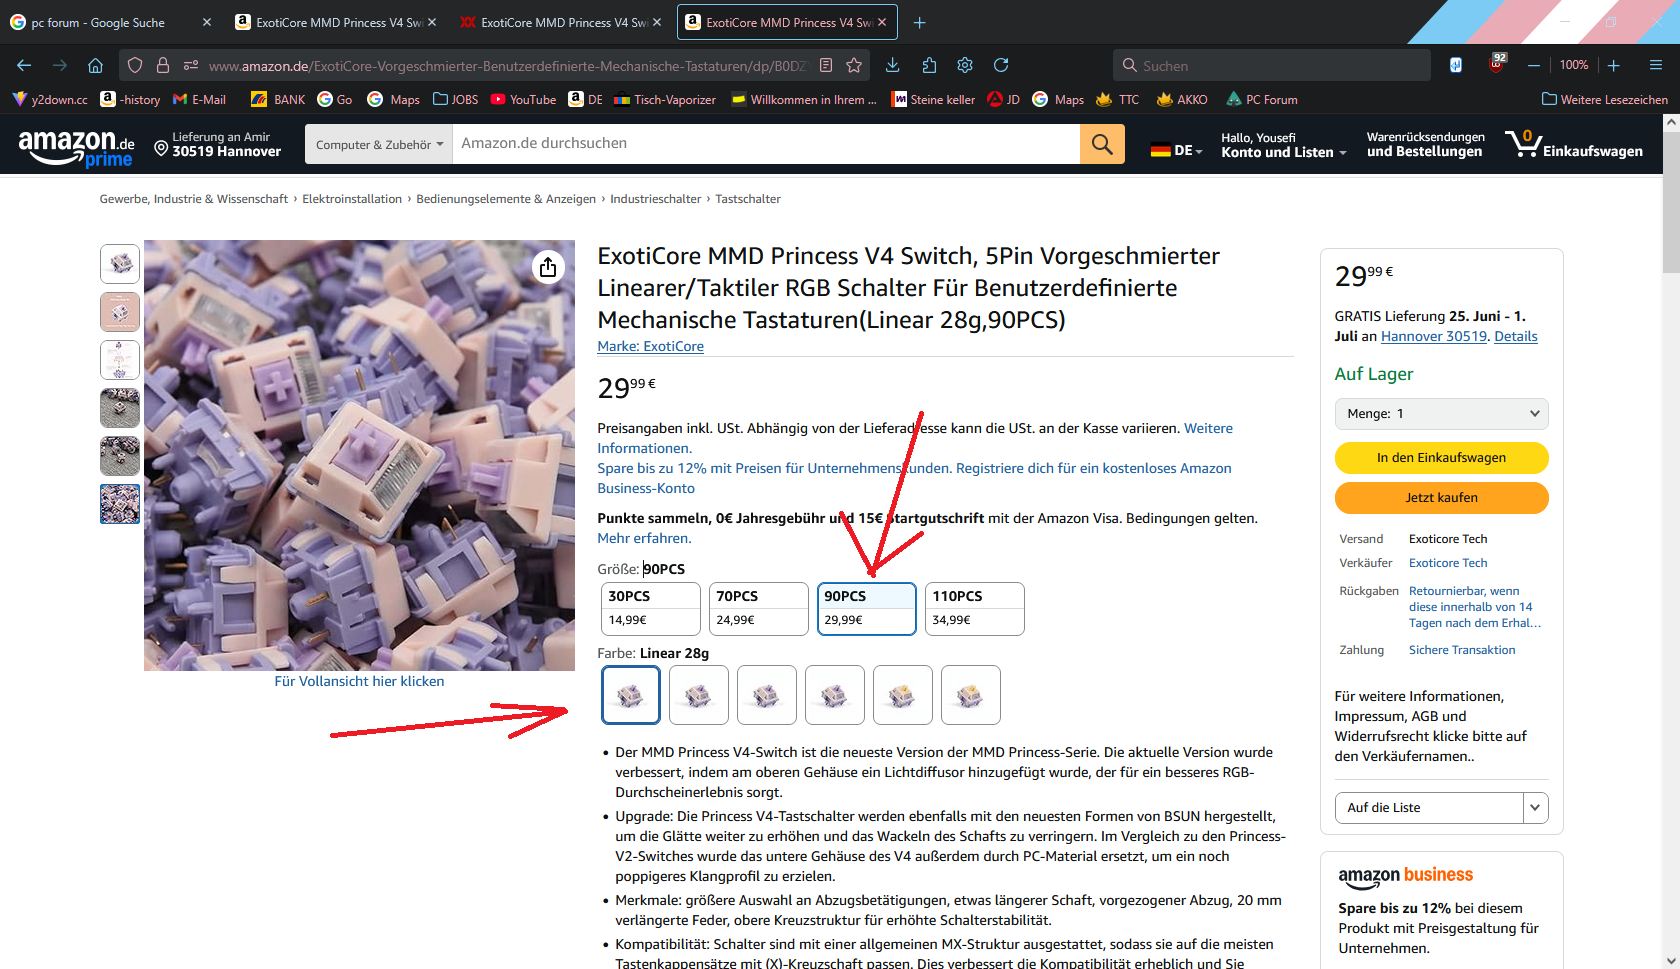Open the E-Mail Gmail bookmark
Viewport: 1680px width, 969px height.
coord(199,99)
